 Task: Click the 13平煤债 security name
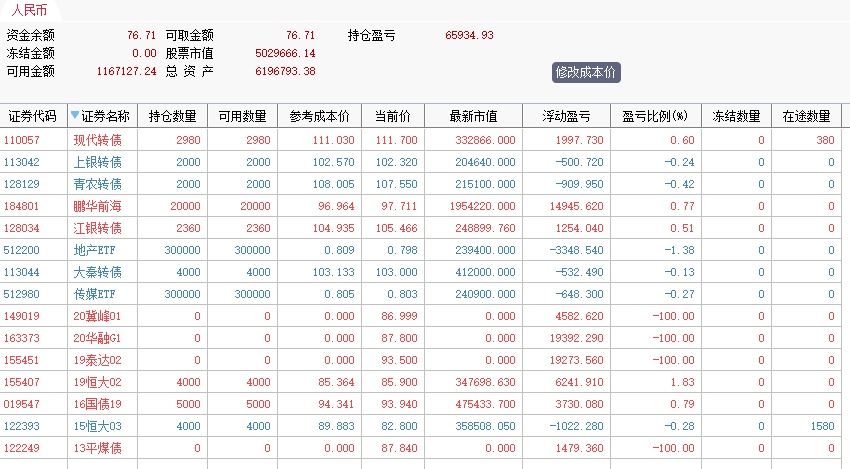pos(98,448)
